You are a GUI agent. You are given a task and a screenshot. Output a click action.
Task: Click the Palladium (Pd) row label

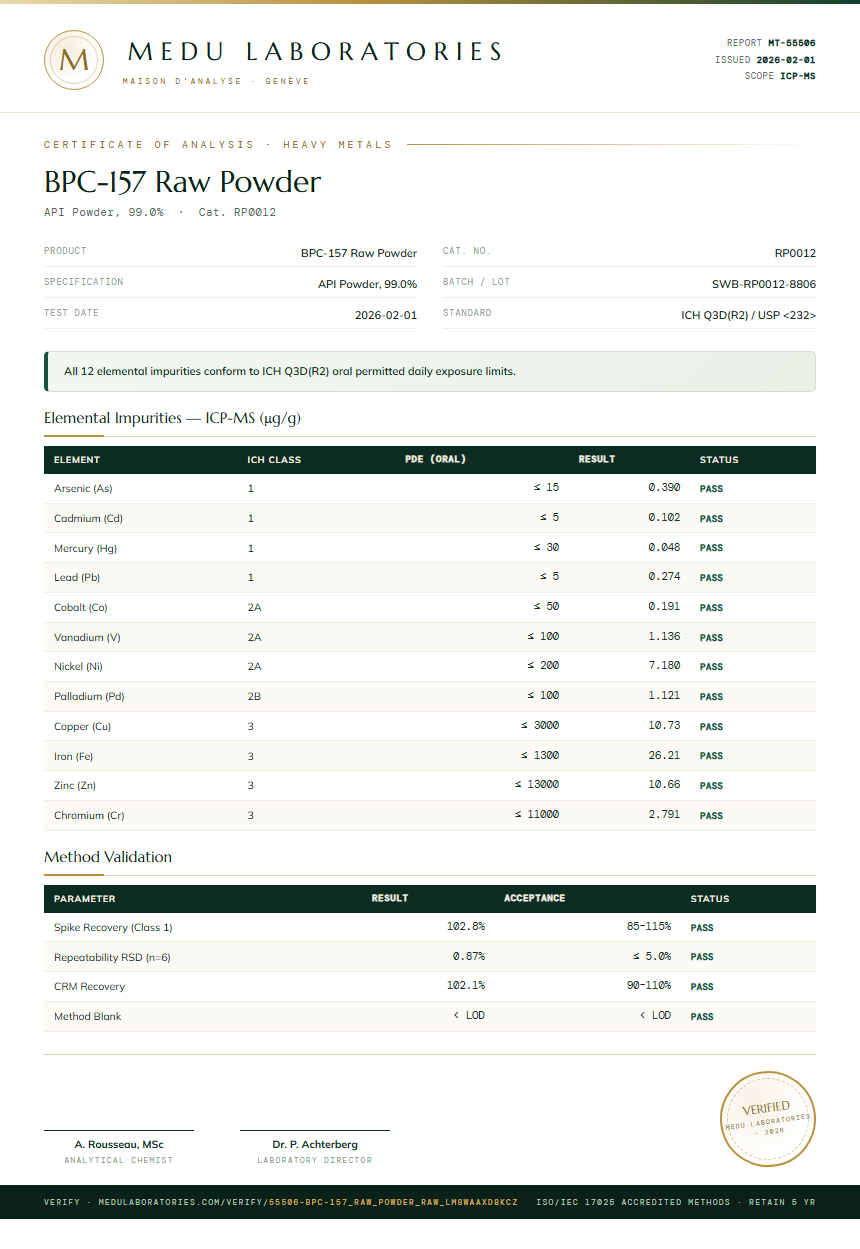89,696
